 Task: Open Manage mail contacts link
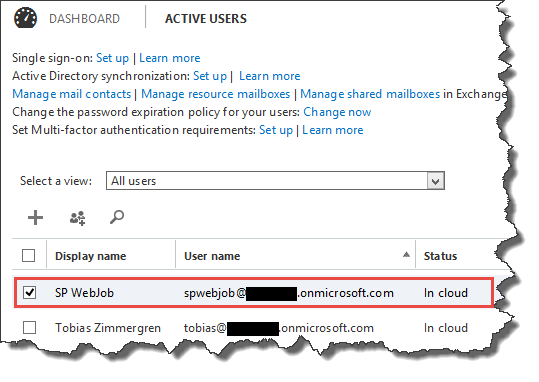[x=72, y=94]
